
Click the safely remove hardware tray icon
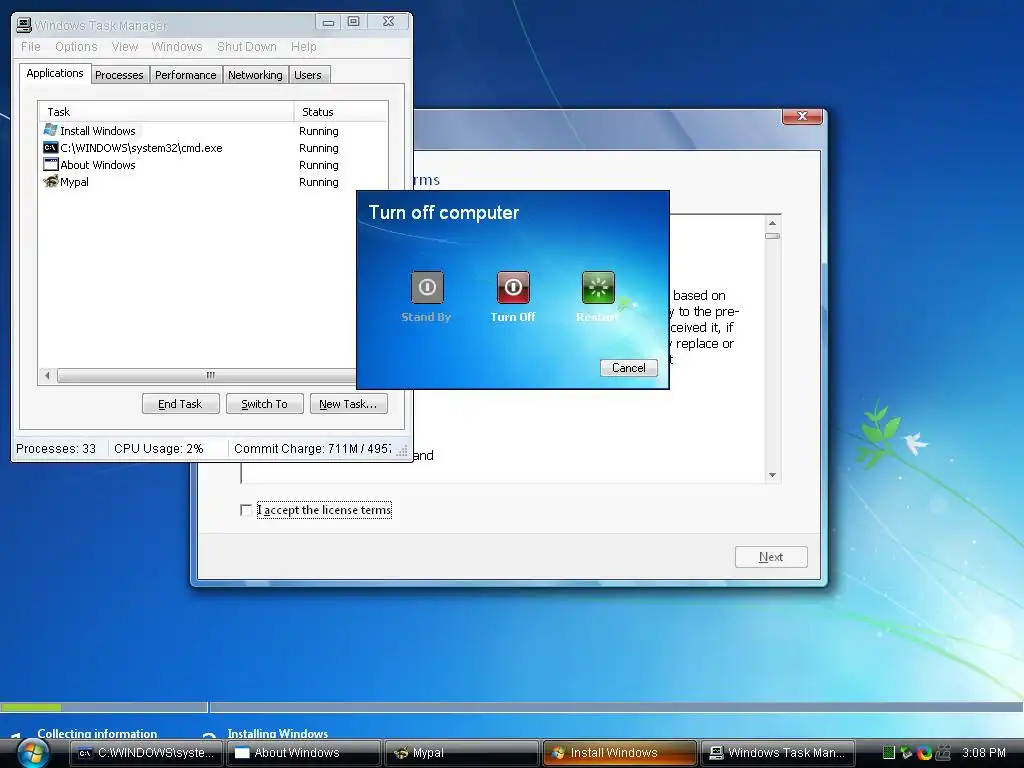coord(906,752)
